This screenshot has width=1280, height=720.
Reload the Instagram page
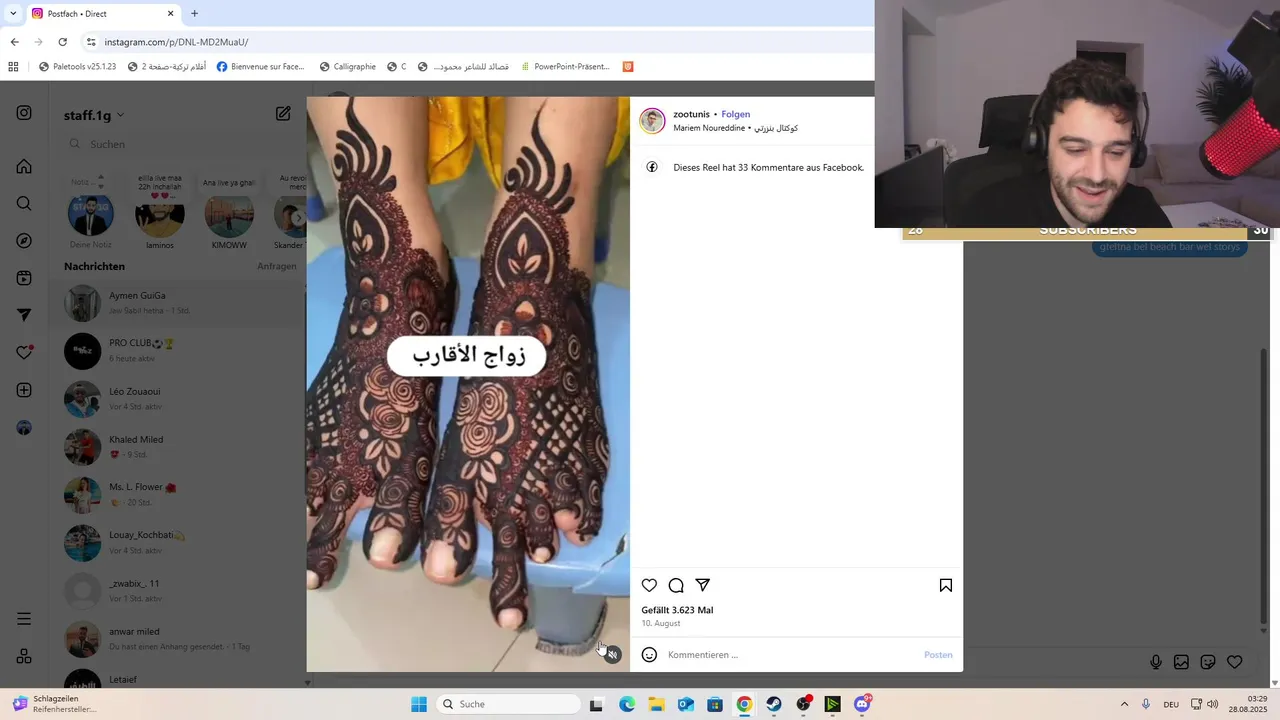point(62,42)
